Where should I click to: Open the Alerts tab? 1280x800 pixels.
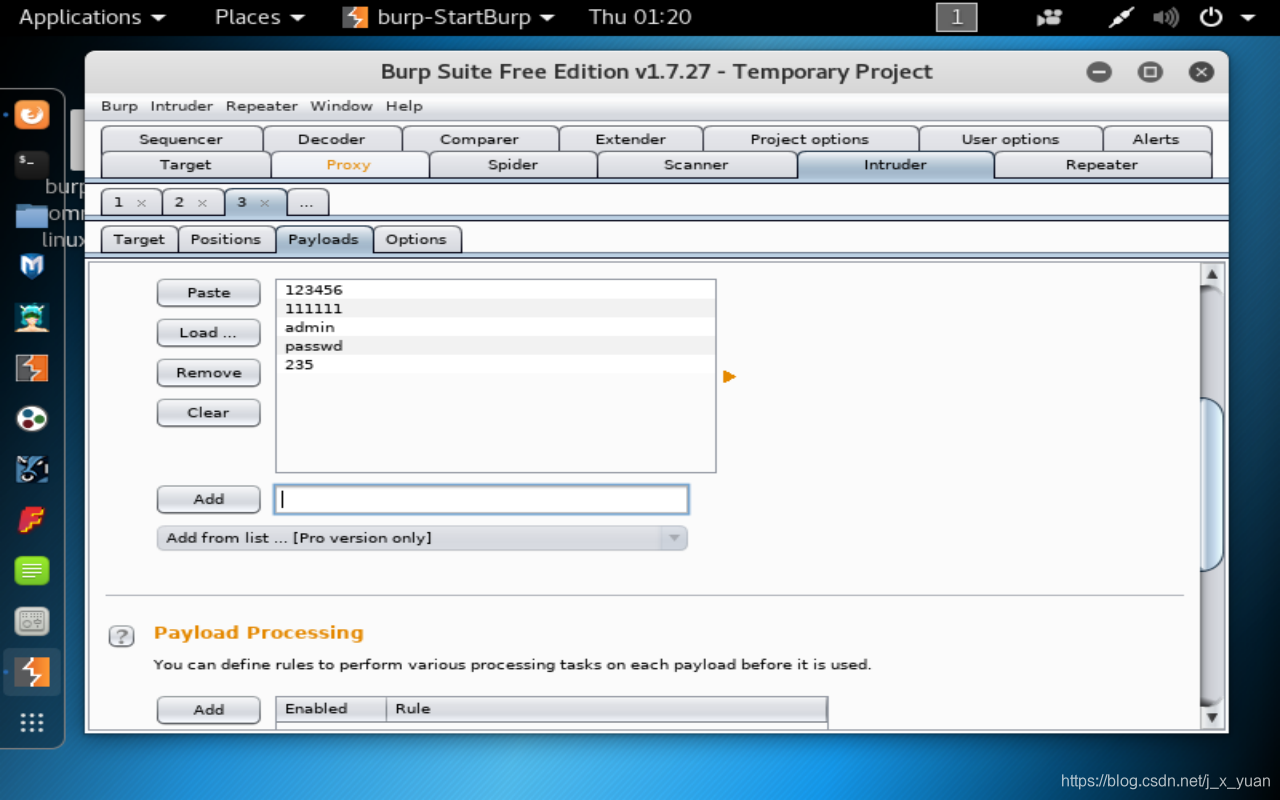pyautogui.click(x=1156, y=139)
